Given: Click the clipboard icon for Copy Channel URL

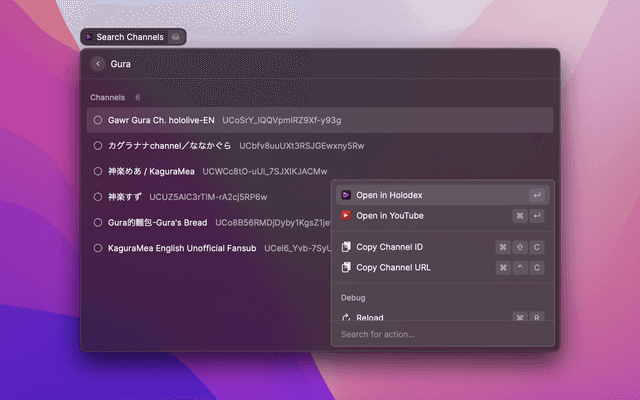Looking at the screenshot, I should (x=346, y=267).
